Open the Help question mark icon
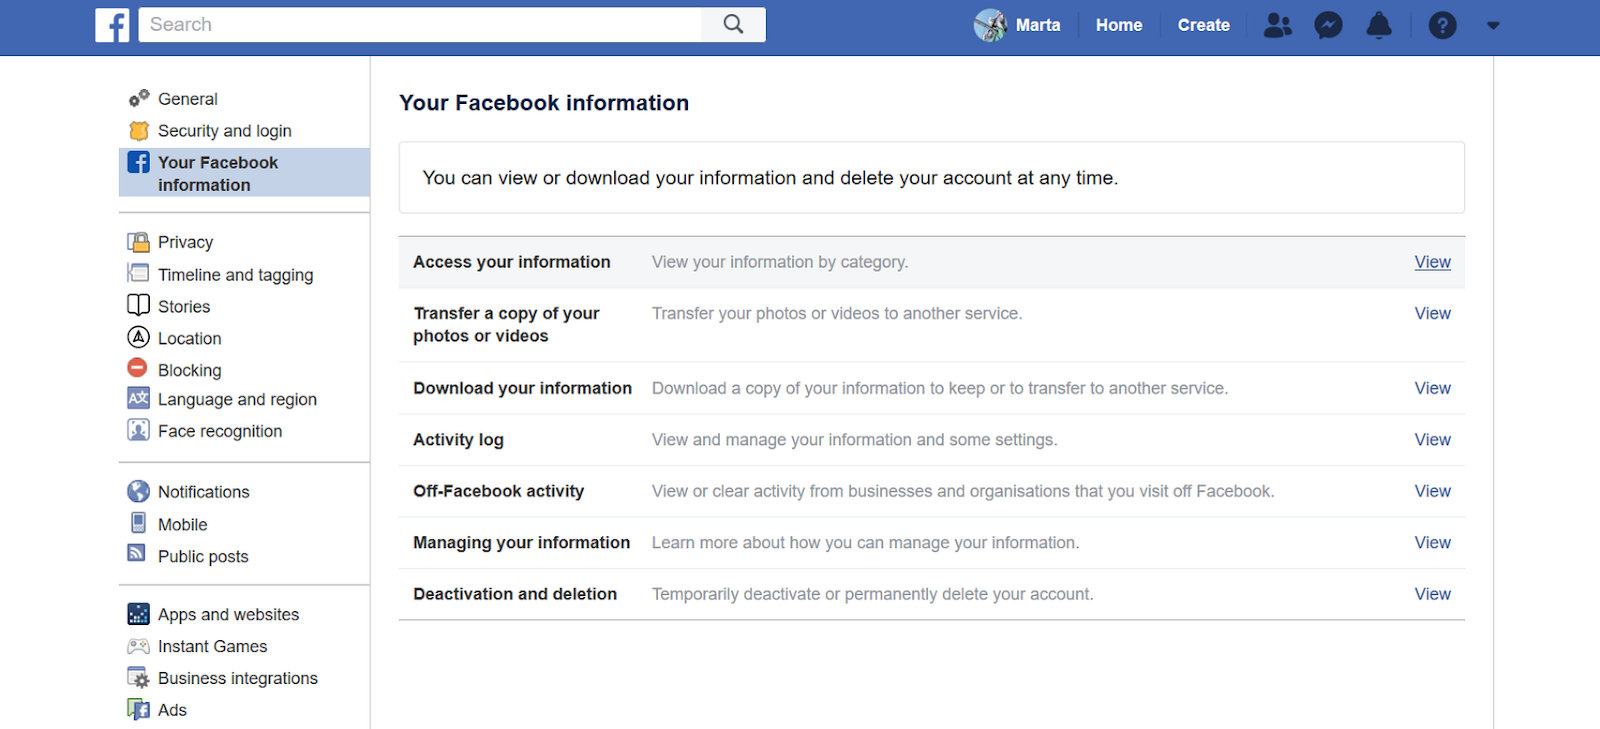Image resolution: width=1600 pixels, height=729 pixels. click(x=1442, y=25)
